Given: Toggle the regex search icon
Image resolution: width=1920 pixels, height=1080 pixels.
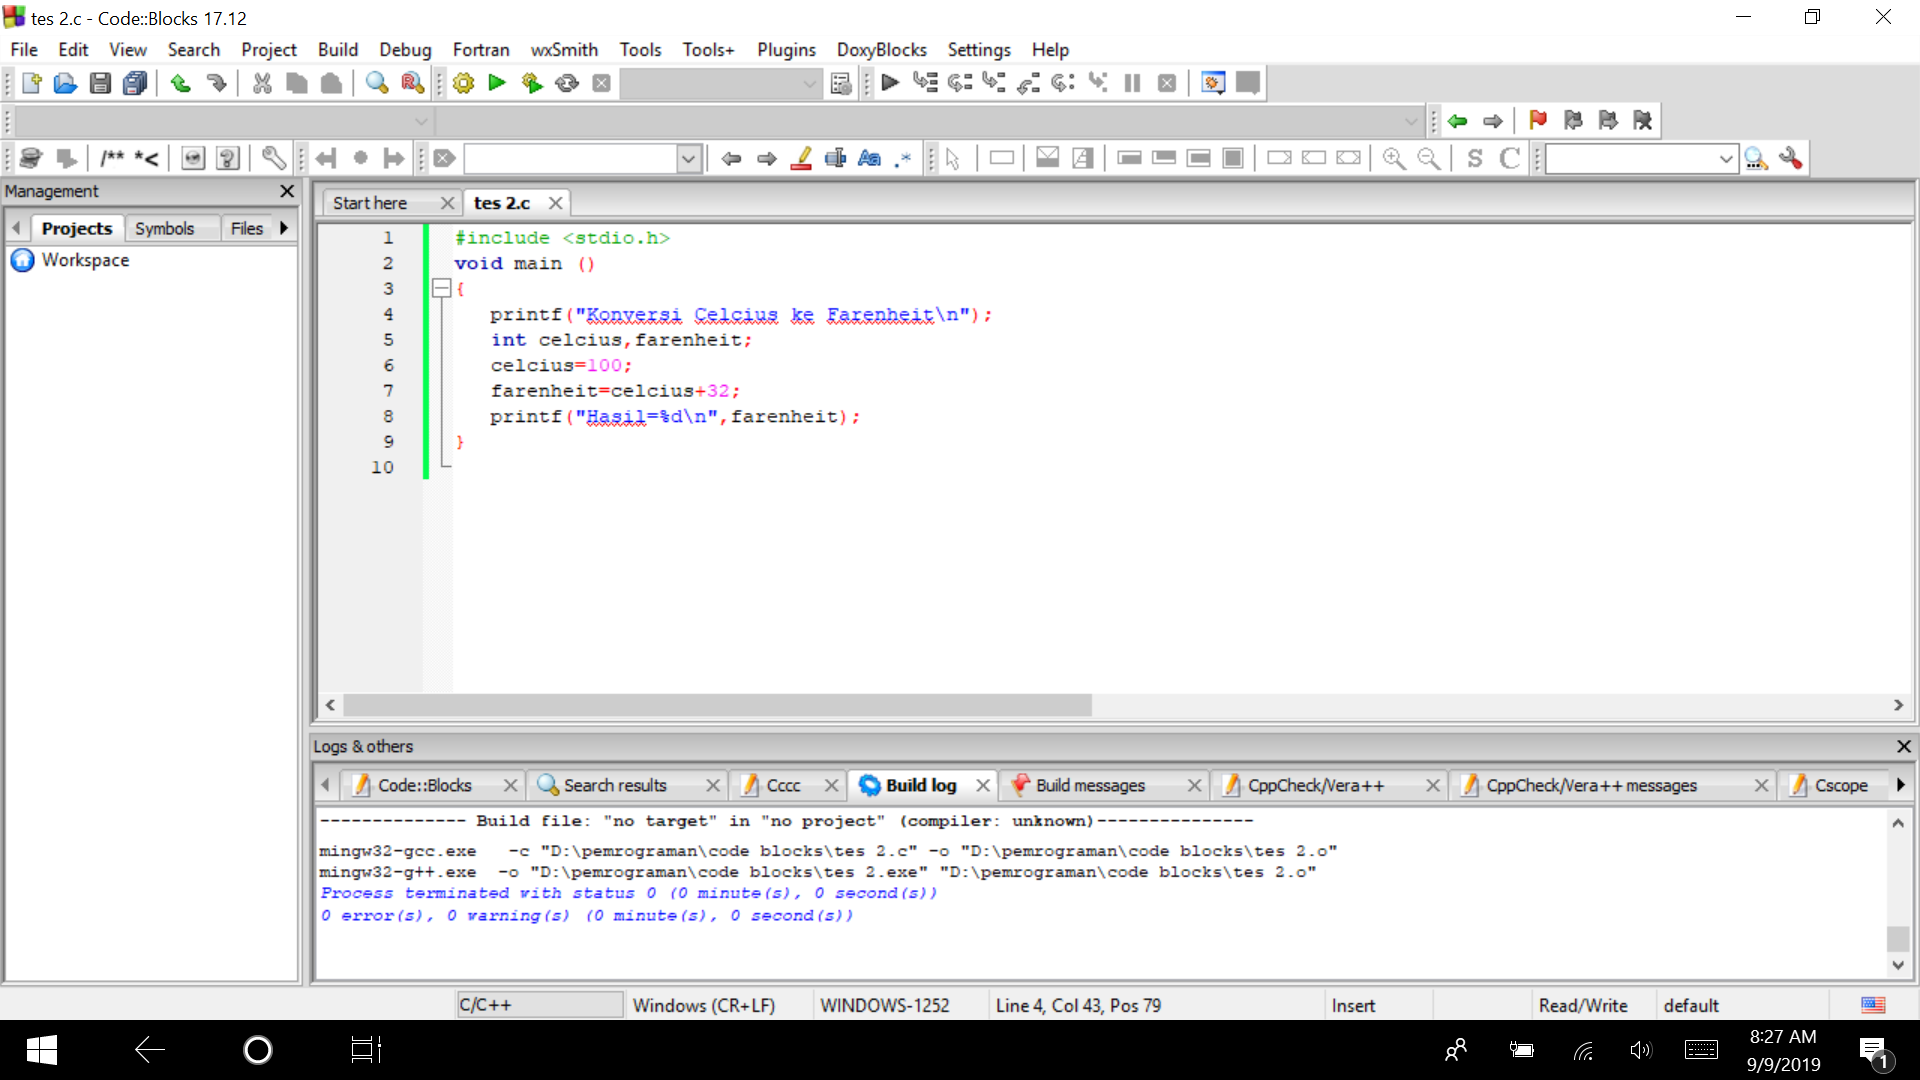Looking at the screenshot, I should tap(904, 158).
